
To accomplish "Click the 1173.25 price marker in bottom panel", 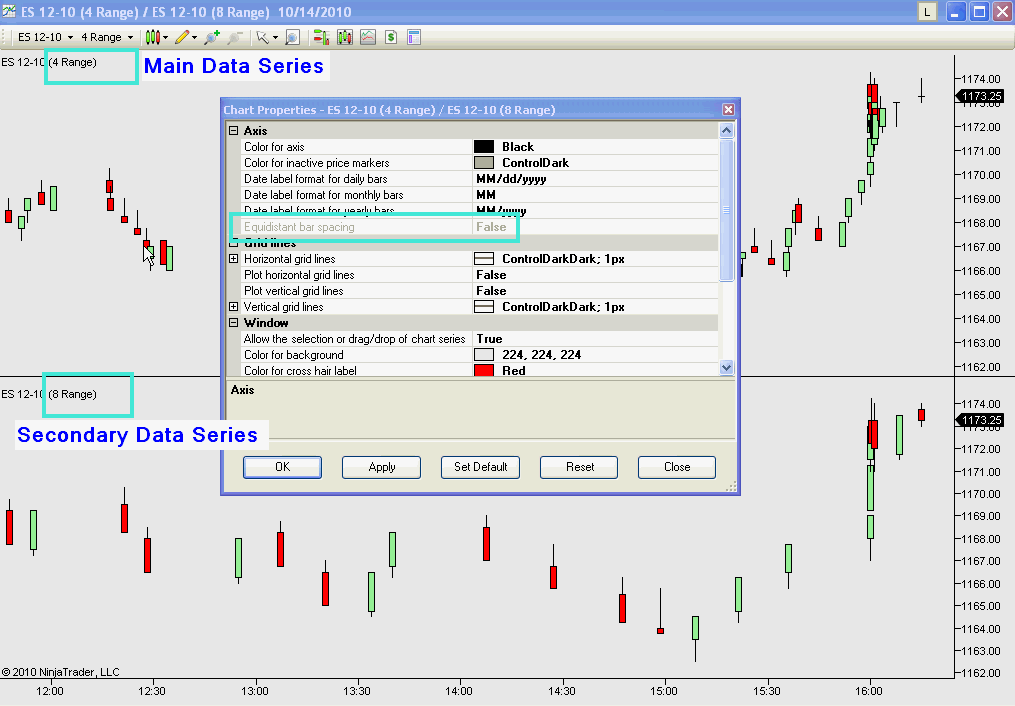I will pyautogui.click(x=980, y=420).
